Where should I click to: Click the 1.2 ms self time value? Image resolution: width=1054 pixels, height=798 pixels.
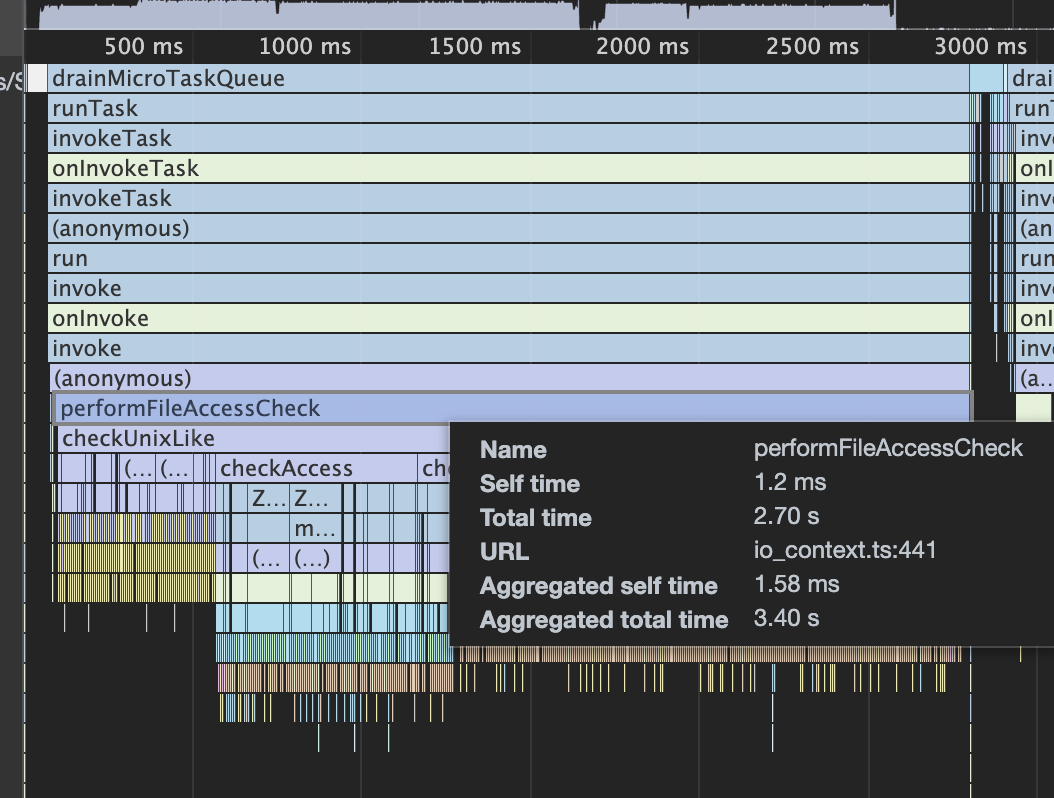(790, 482)
